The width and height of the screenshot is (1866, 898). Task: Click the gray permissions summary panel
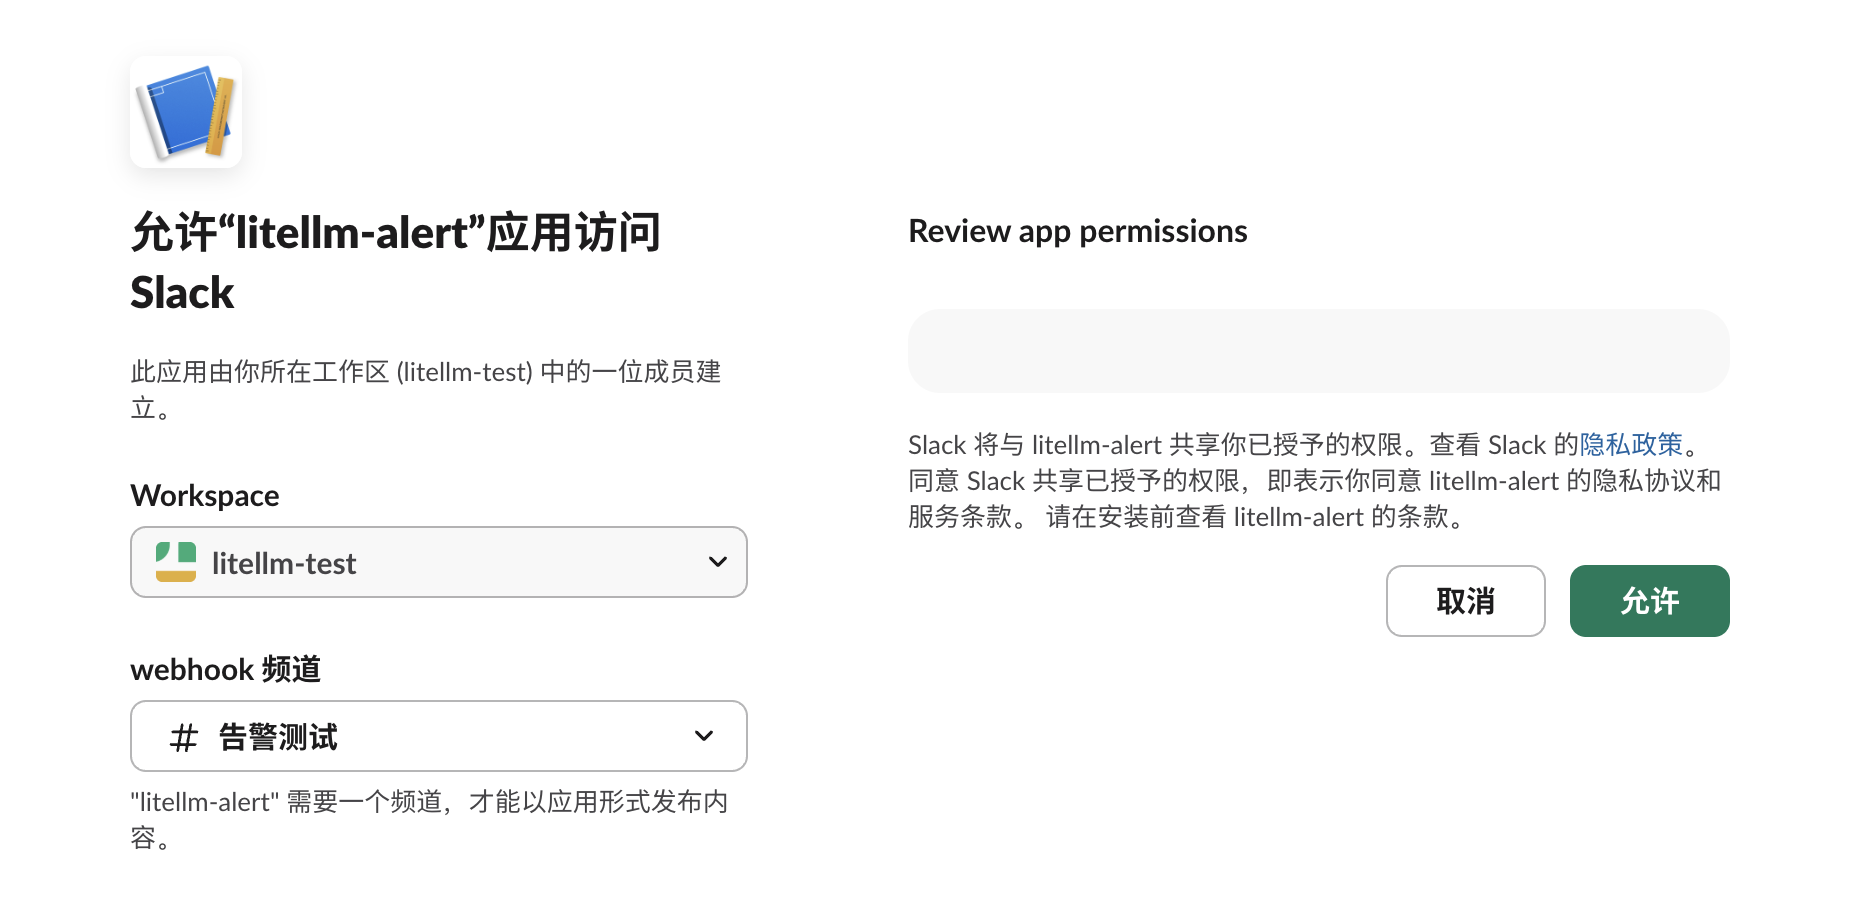click(1318, 350)
